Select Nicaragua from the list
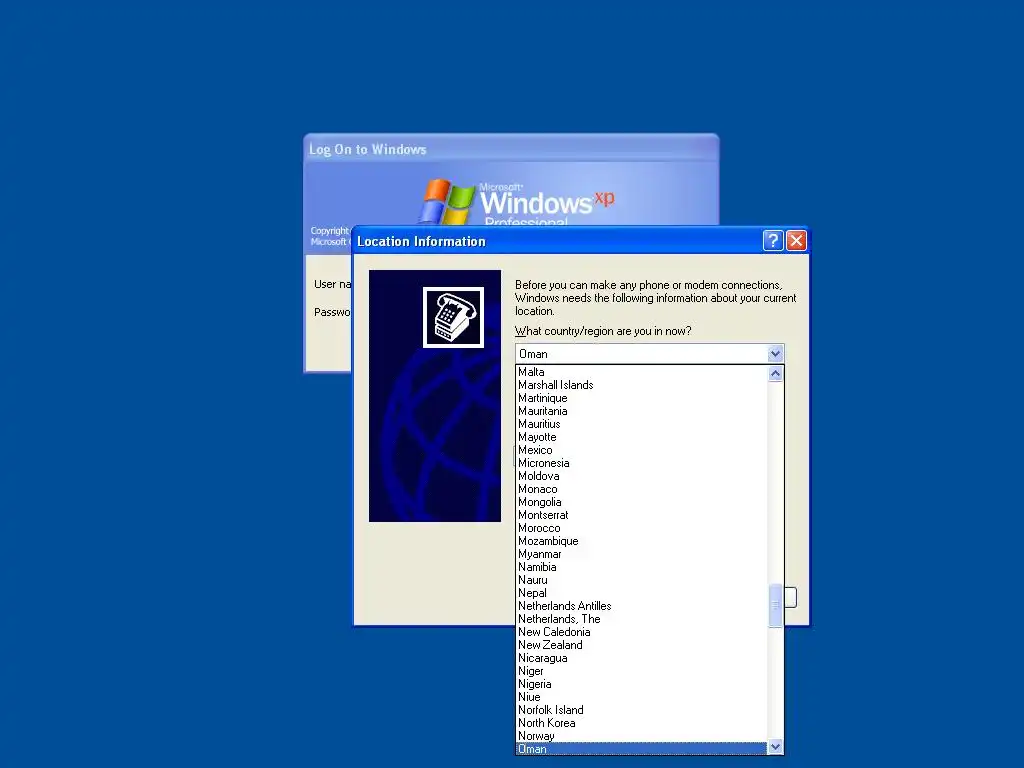Screen dimensions: 1024x768 641,658
